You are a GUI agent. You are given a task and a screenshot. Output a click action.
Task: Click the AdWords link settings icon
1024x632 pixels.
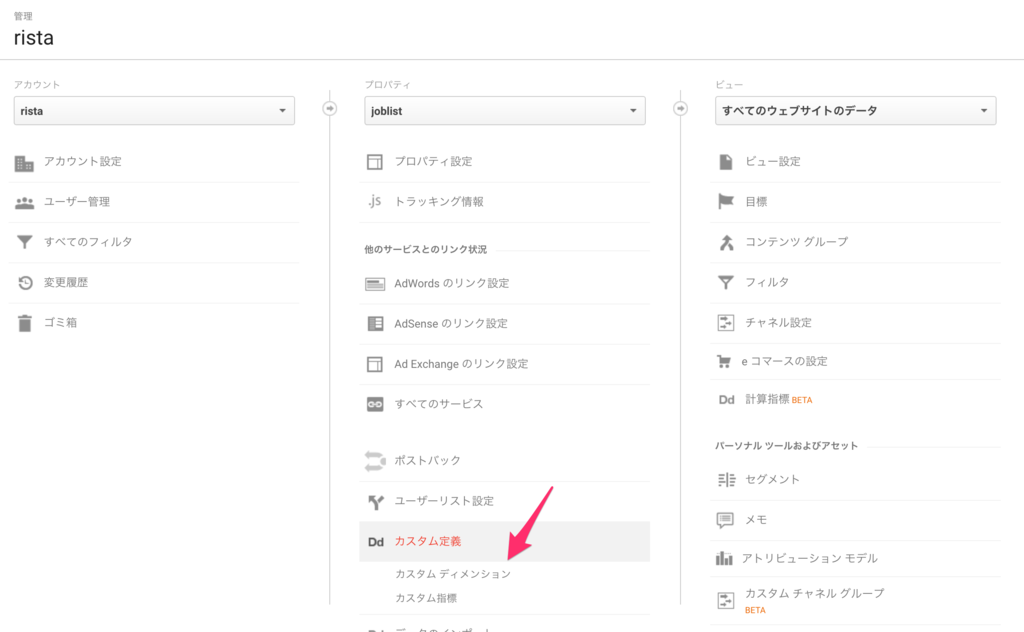tap(375, 284)
